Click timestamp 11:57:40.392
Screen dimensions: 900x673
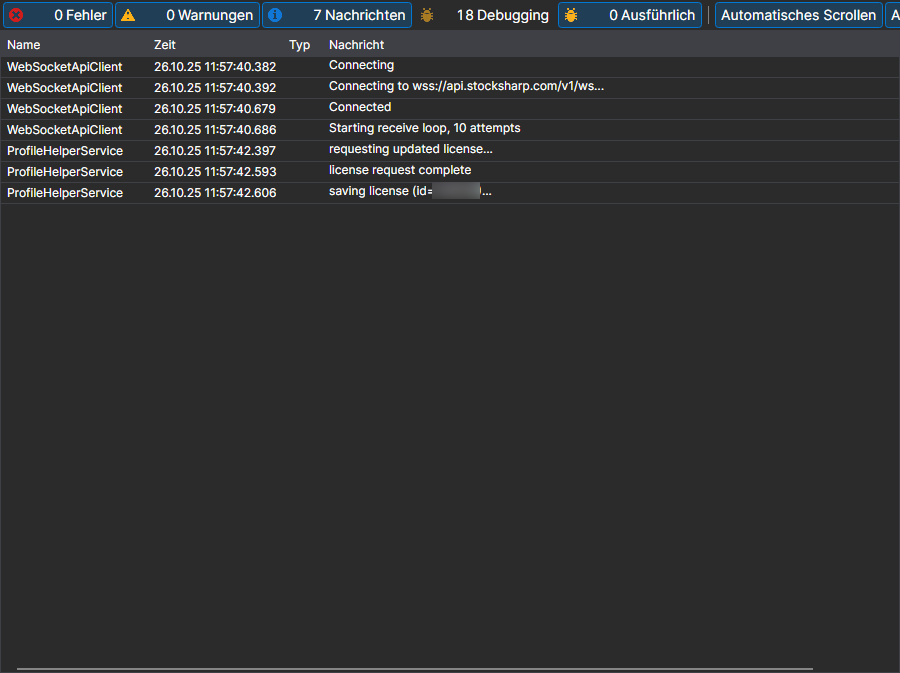(x=215, y=88)
